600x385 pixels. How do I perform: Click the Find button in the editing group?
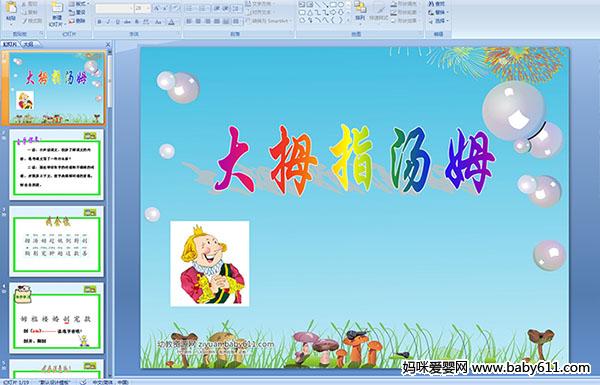[437, 4]
